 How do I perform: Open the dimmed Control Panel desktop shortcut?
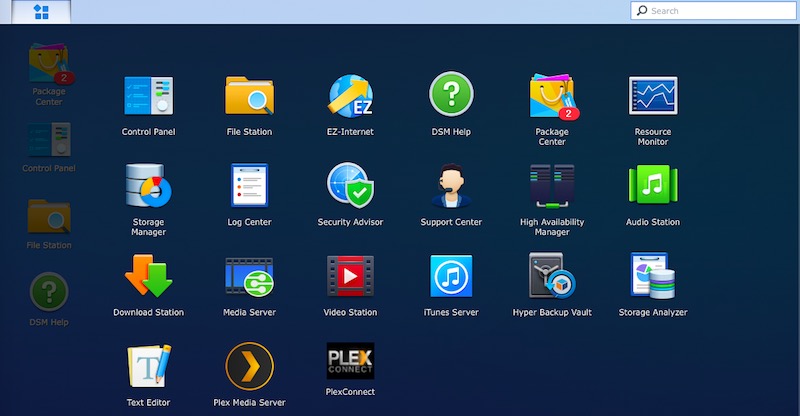point(49,139)
